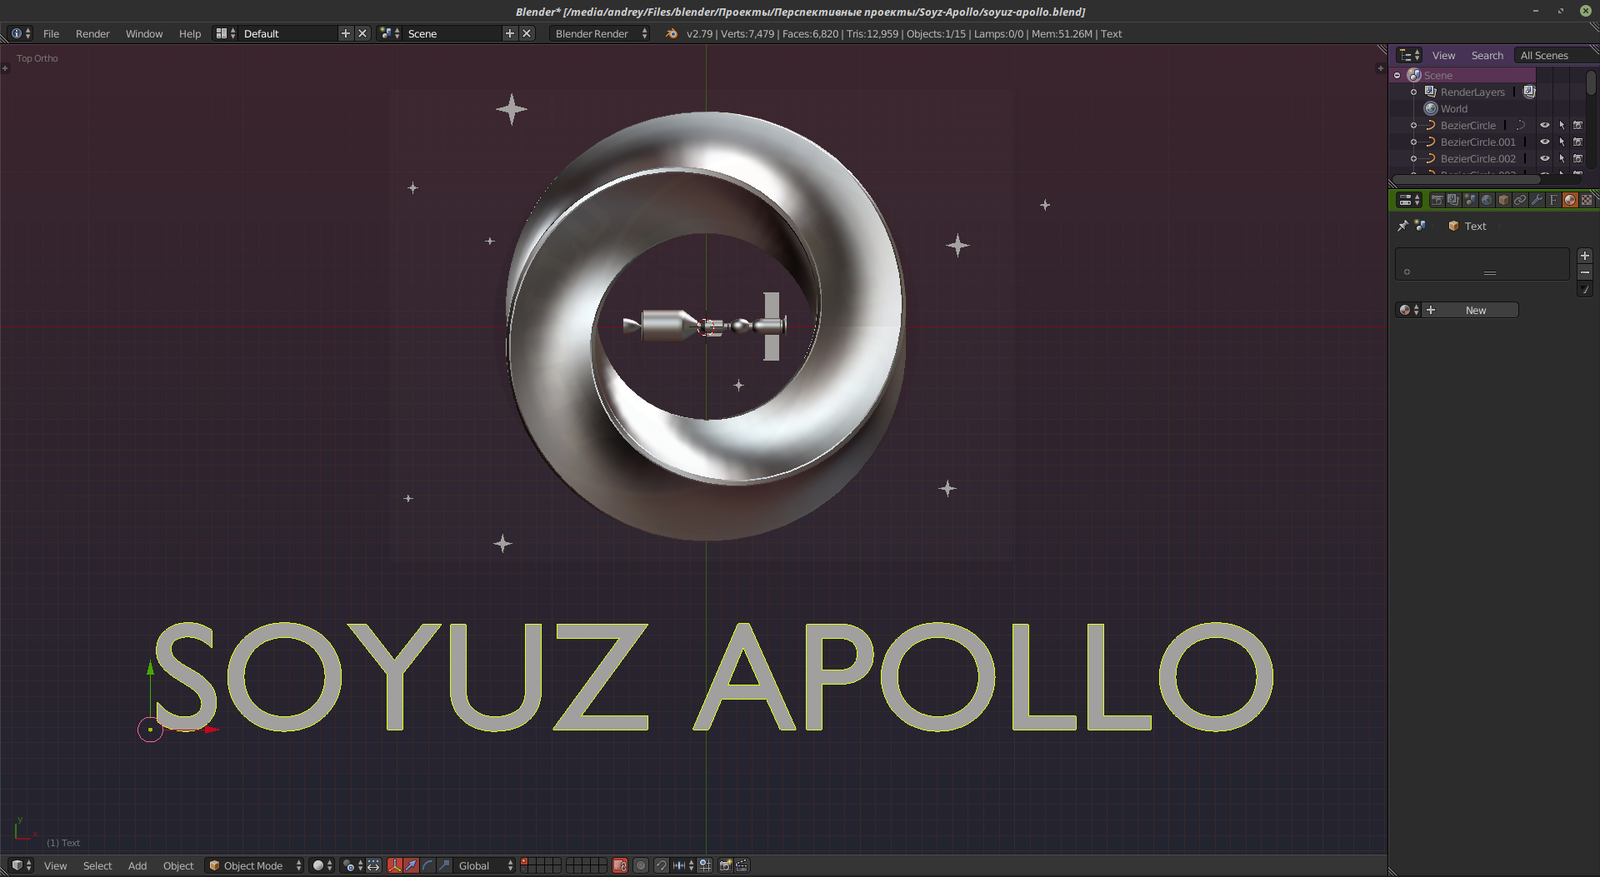Click OpenGL render animation clapper icon
The image size is (1600, 877).
[x=742, y=865]
